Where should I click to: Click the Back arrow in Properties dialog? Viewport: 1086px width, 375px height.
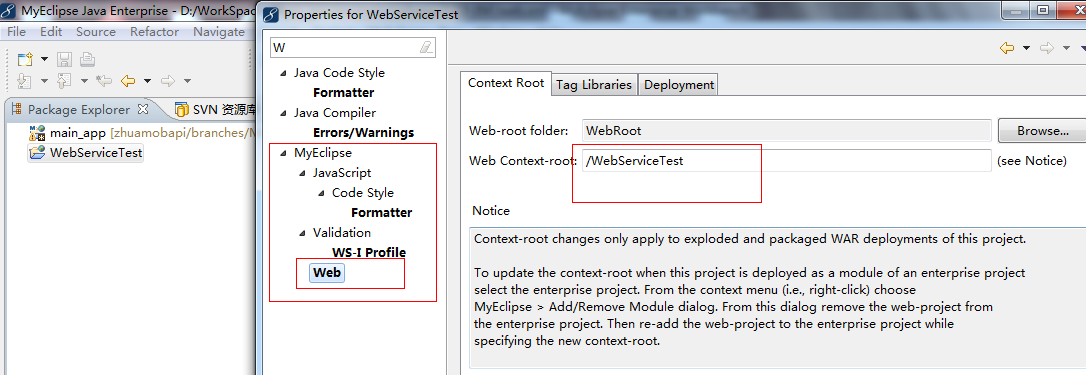[x=1006, y=48]
